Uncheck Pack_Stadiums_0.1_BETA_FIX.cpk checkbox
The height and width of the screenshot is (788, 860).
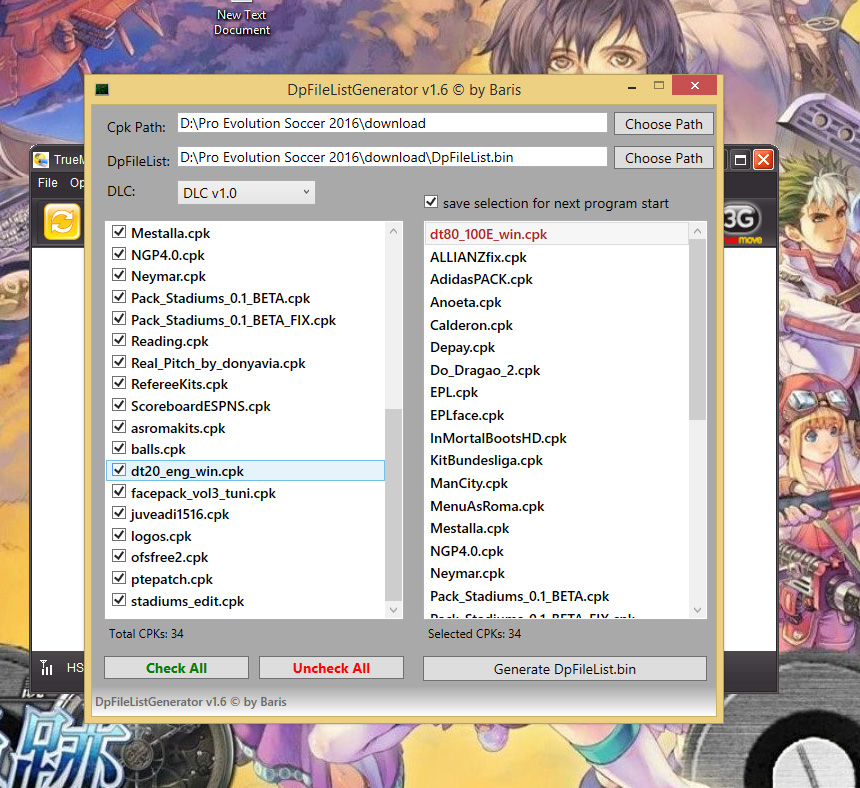click(x=118, y=319)
